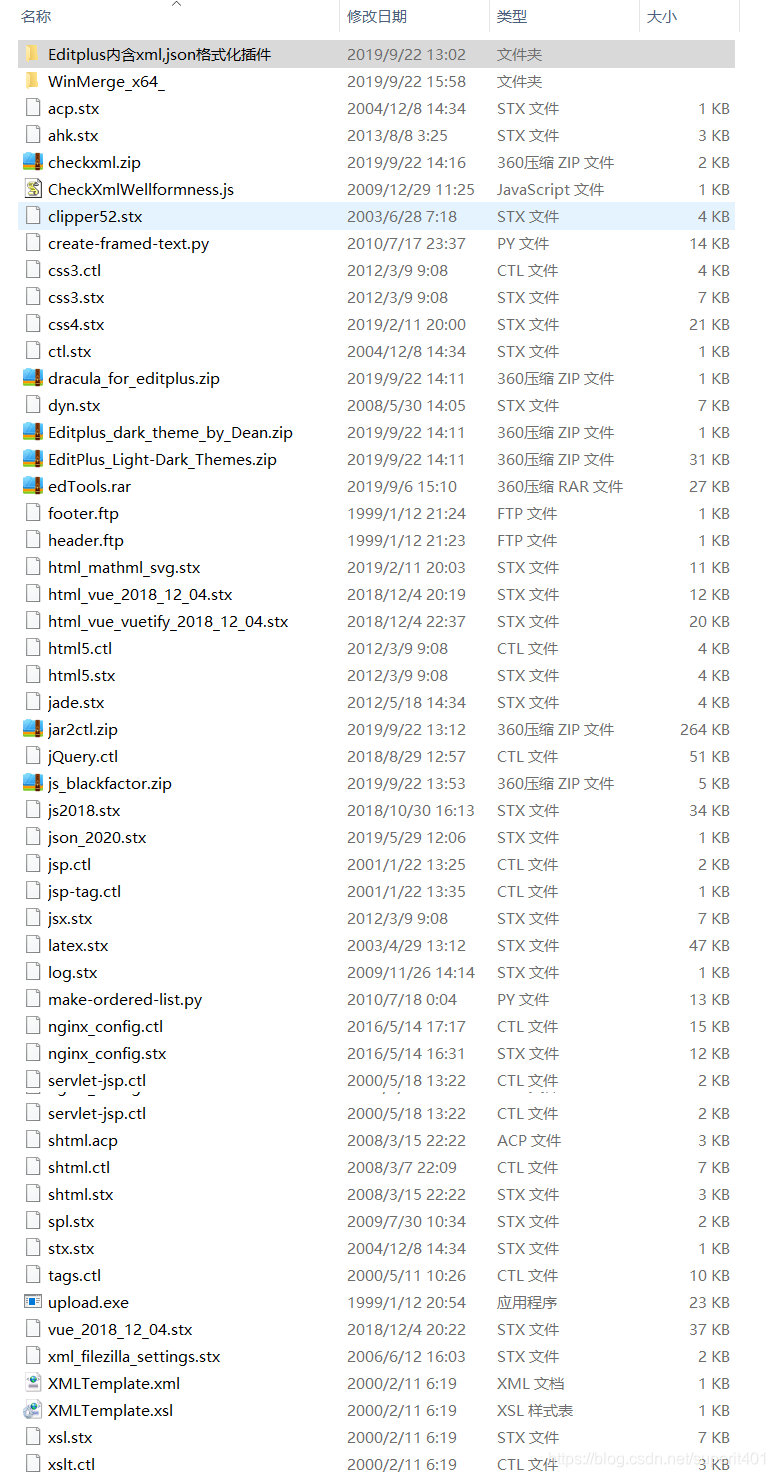Click the js_blackfactor.zip archive icon
This screenshot has width=775, height=1477.
tap(32, 783)
